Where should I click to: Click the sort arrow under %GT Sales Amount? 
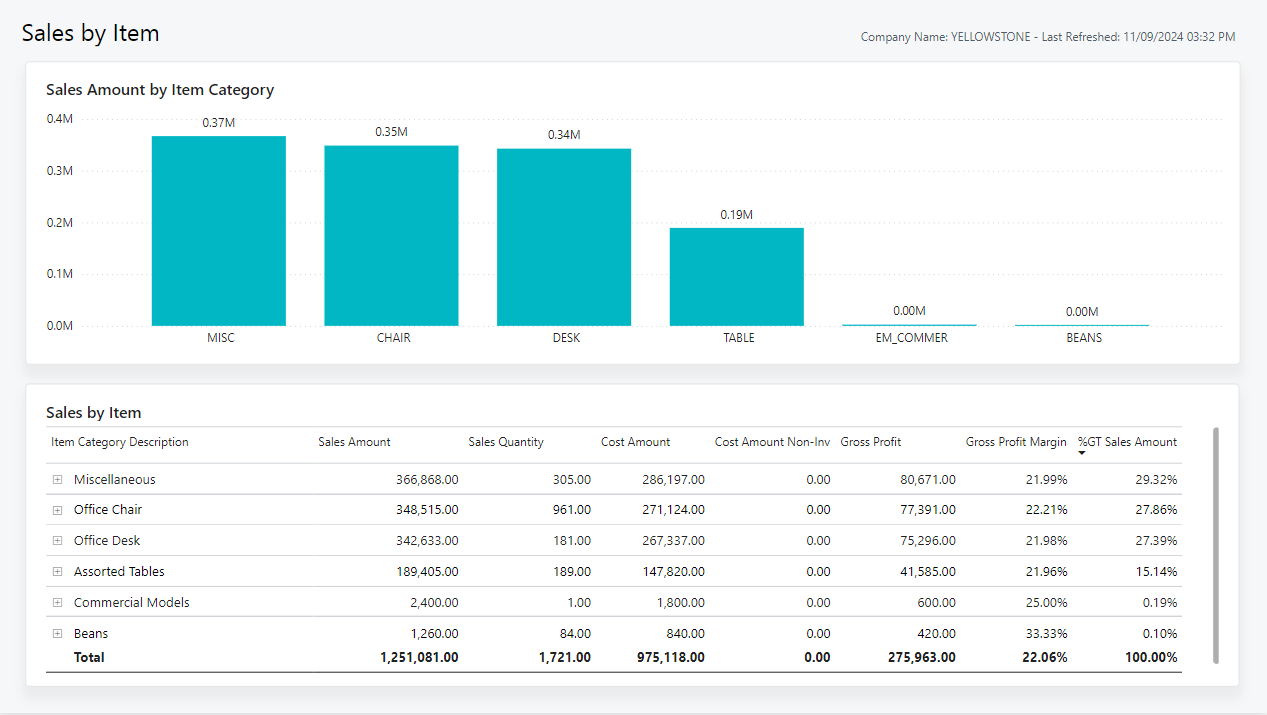click(x=1082, y=454)
